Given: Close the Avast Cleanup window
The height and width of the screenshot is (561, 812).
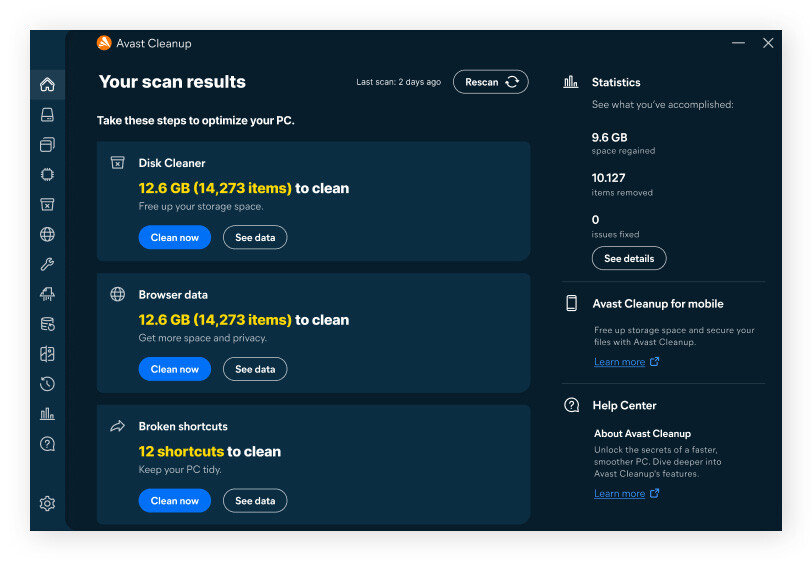Looking at the screenshot, I should tap(768, 43).
